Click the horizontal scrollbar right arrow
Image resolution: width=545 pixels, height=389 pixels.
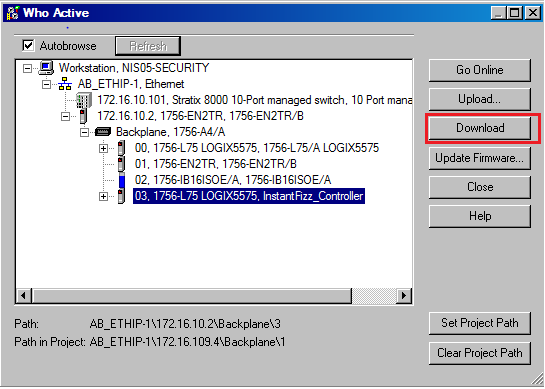pos(404,296)
